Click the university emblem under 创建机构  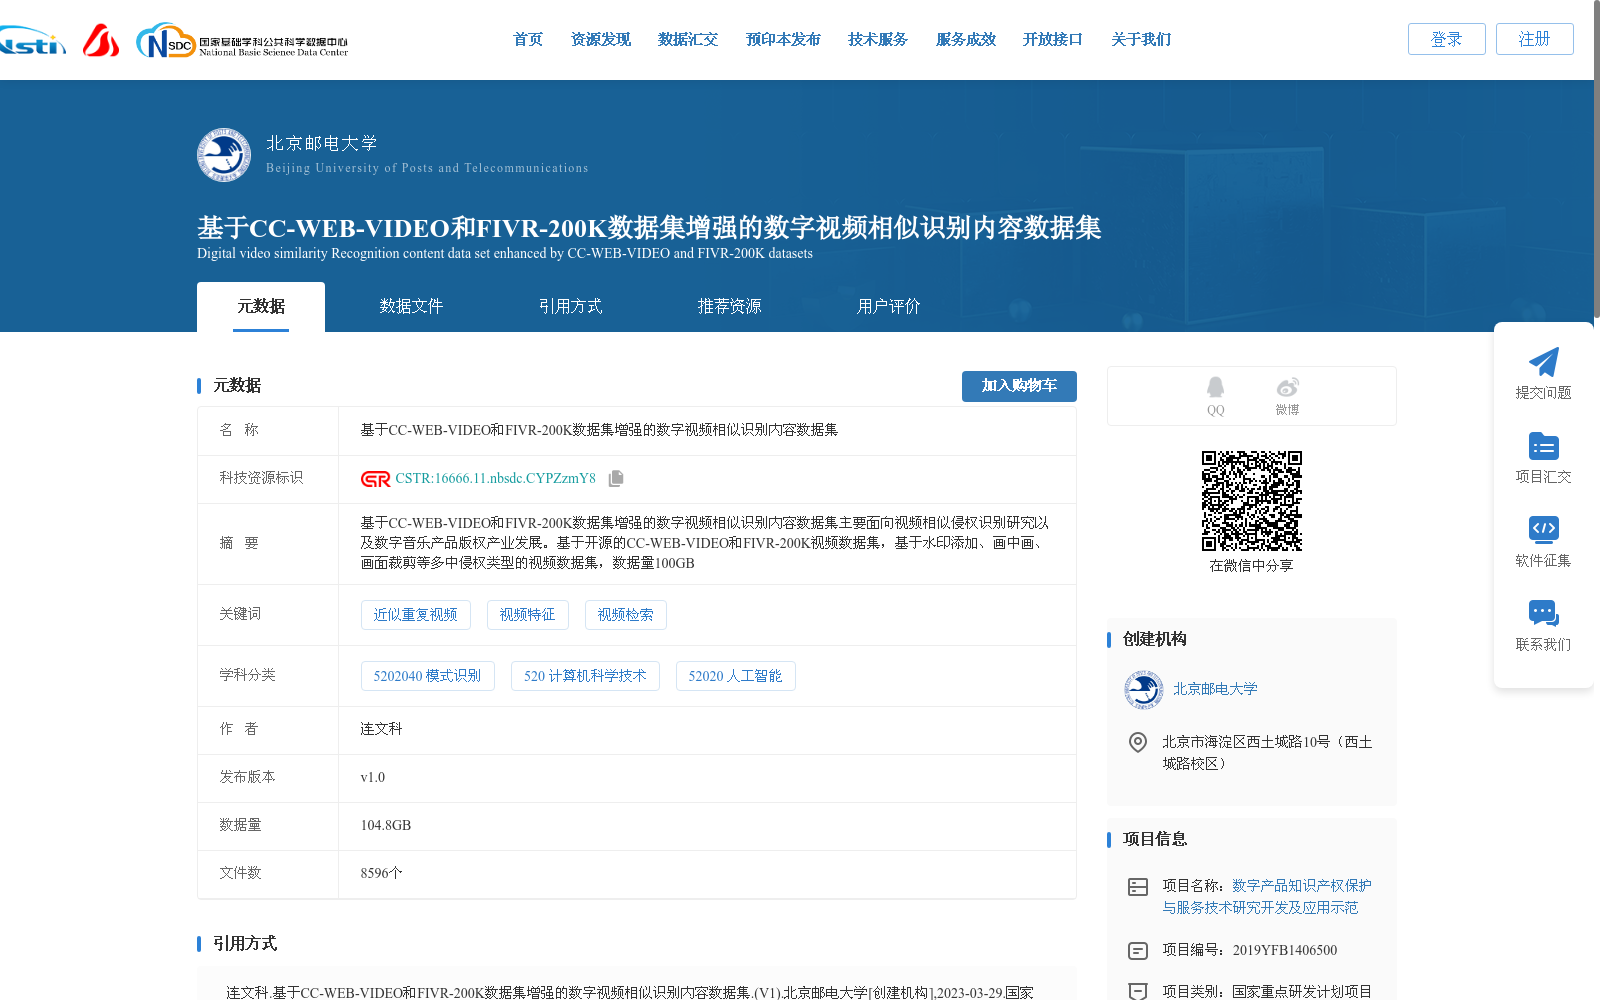[1143, 690]
